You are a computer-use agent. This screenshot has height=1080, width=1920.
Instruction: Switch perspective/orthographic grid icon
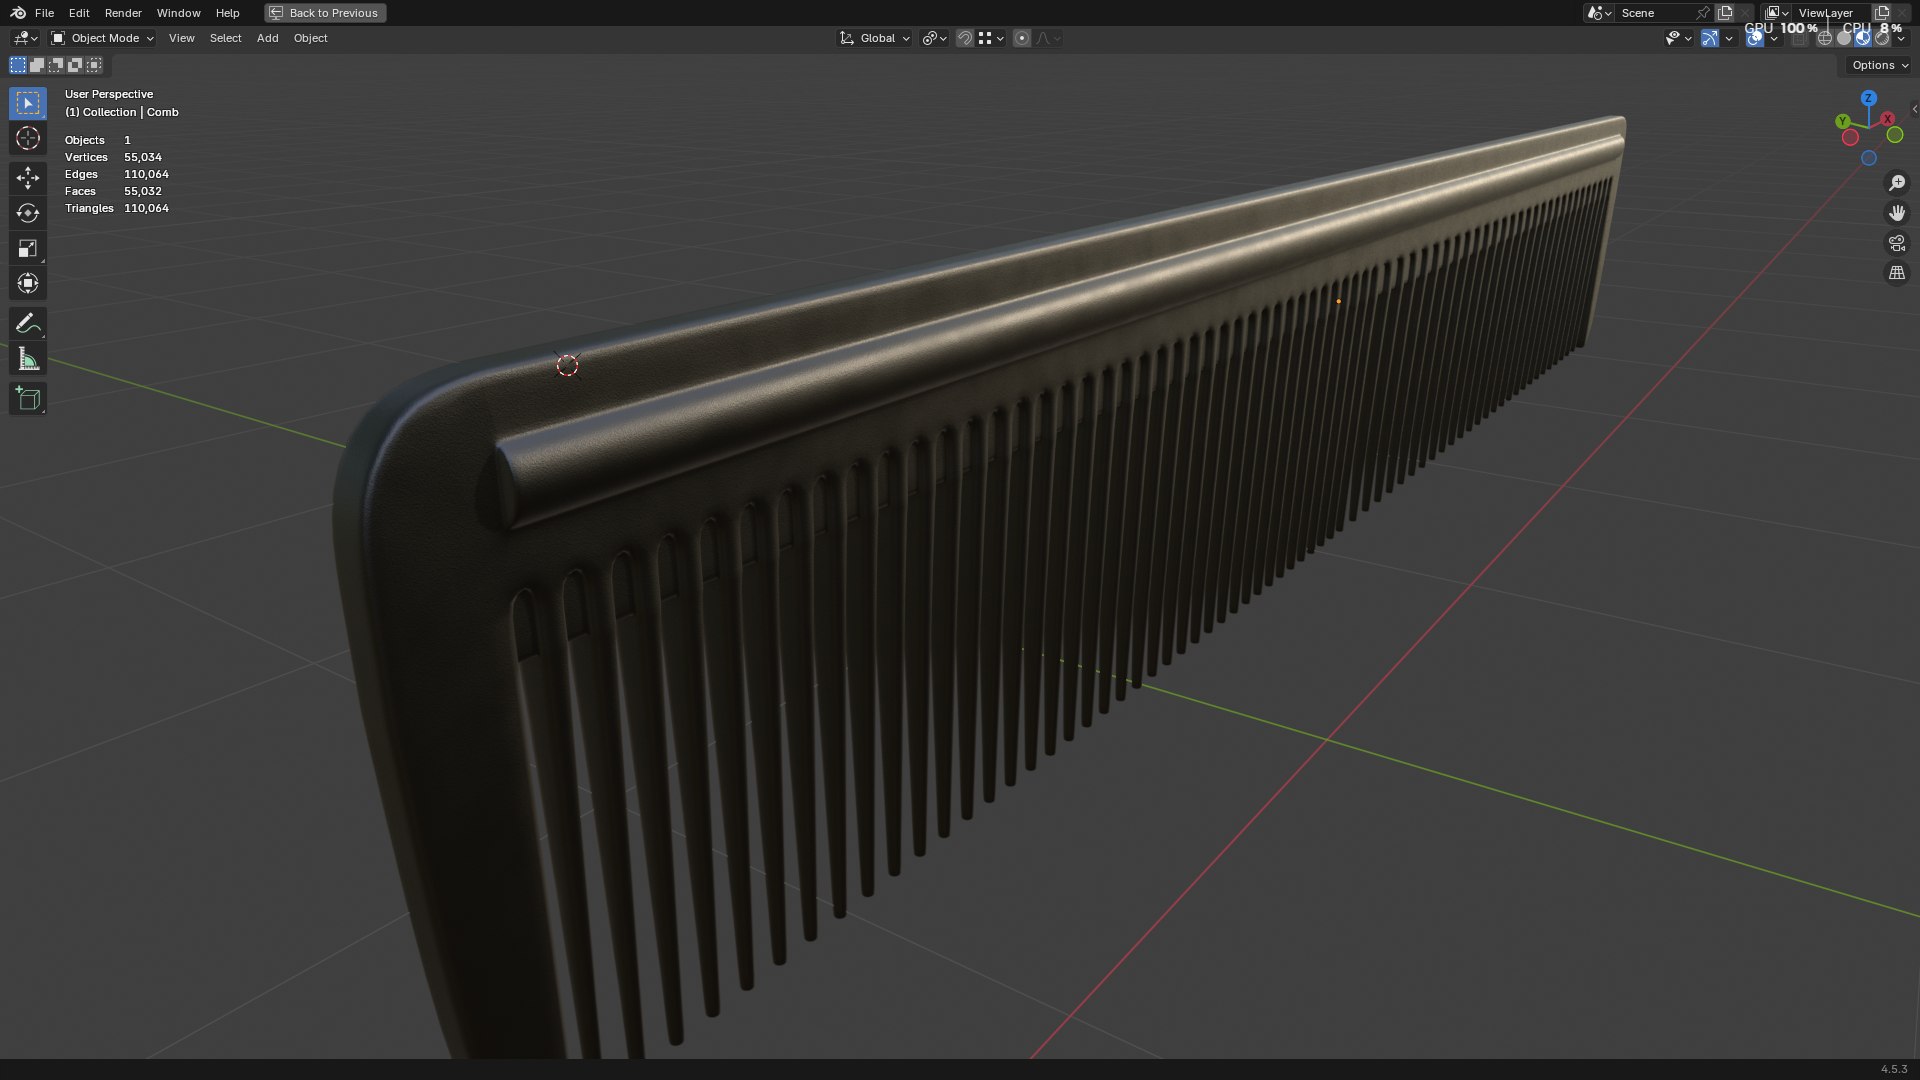[1897, 273]
